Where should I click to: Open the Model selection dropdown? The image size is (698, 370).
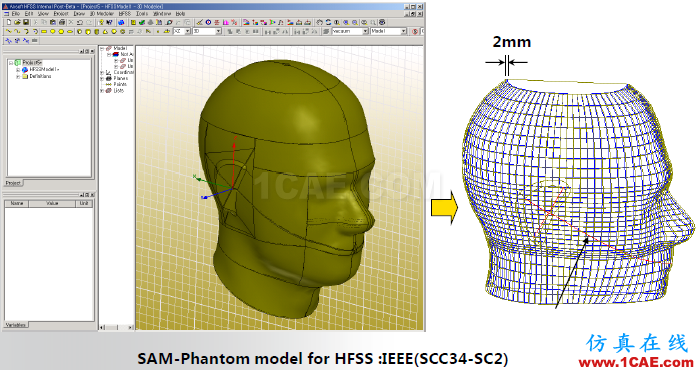coord(388,31)
